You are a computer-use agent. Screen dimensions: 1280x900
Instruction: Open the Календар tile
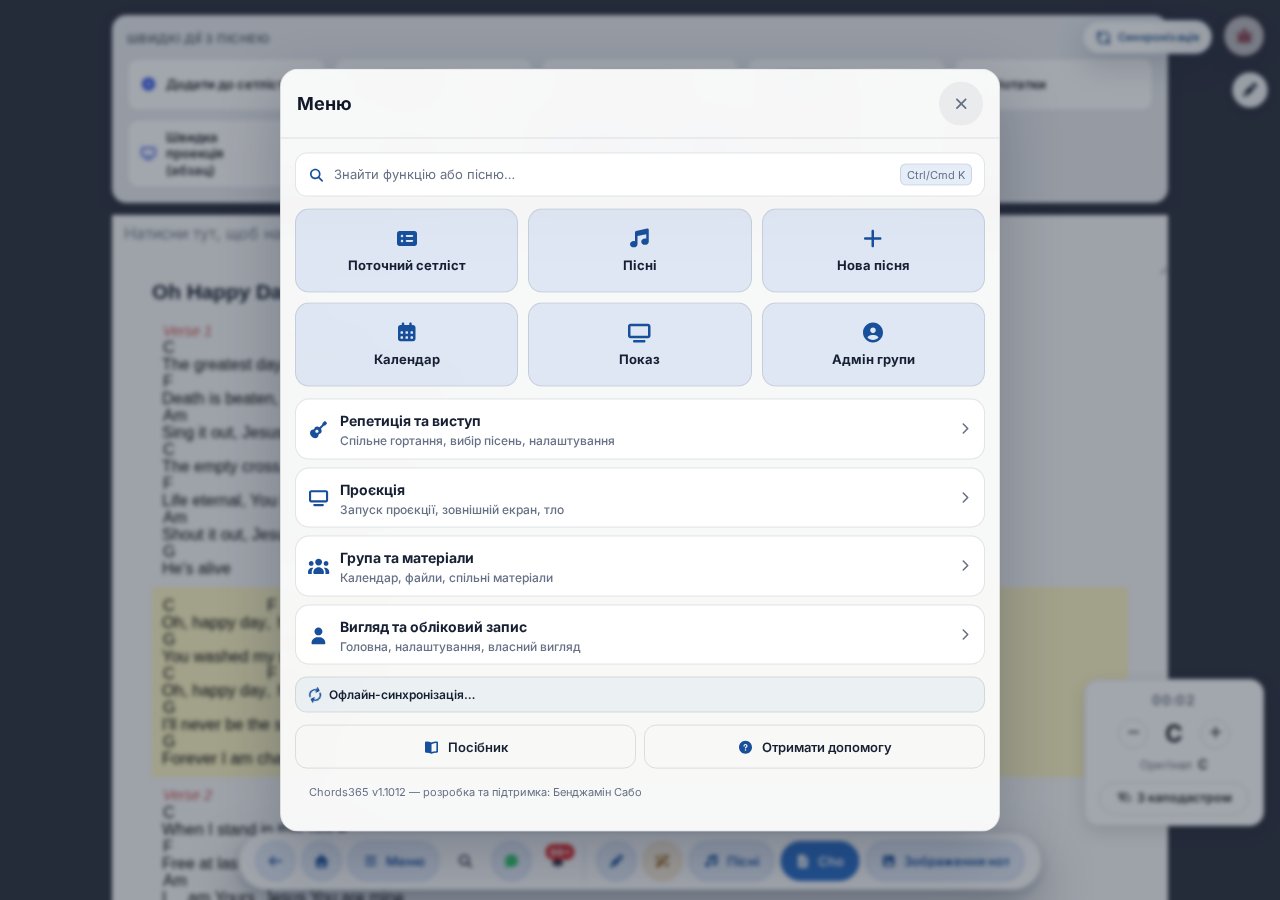pyautogui.click(x=406, y=344)
